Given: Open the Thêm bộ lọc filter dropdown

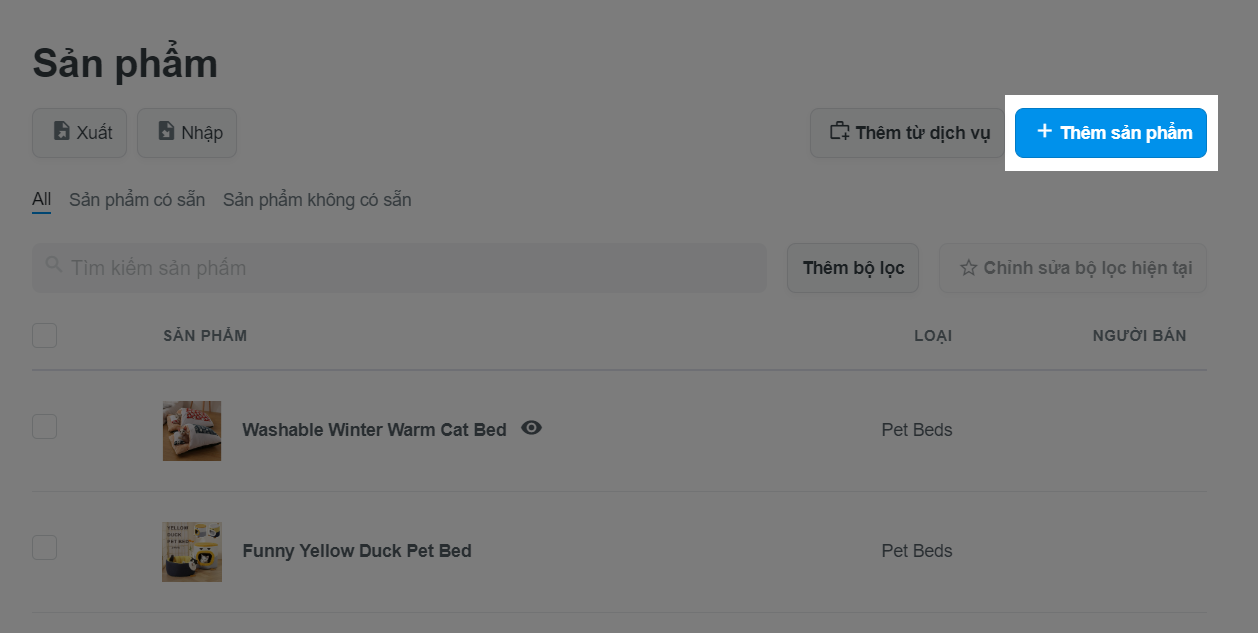Looking at the screenshot, I should point(853,268).
